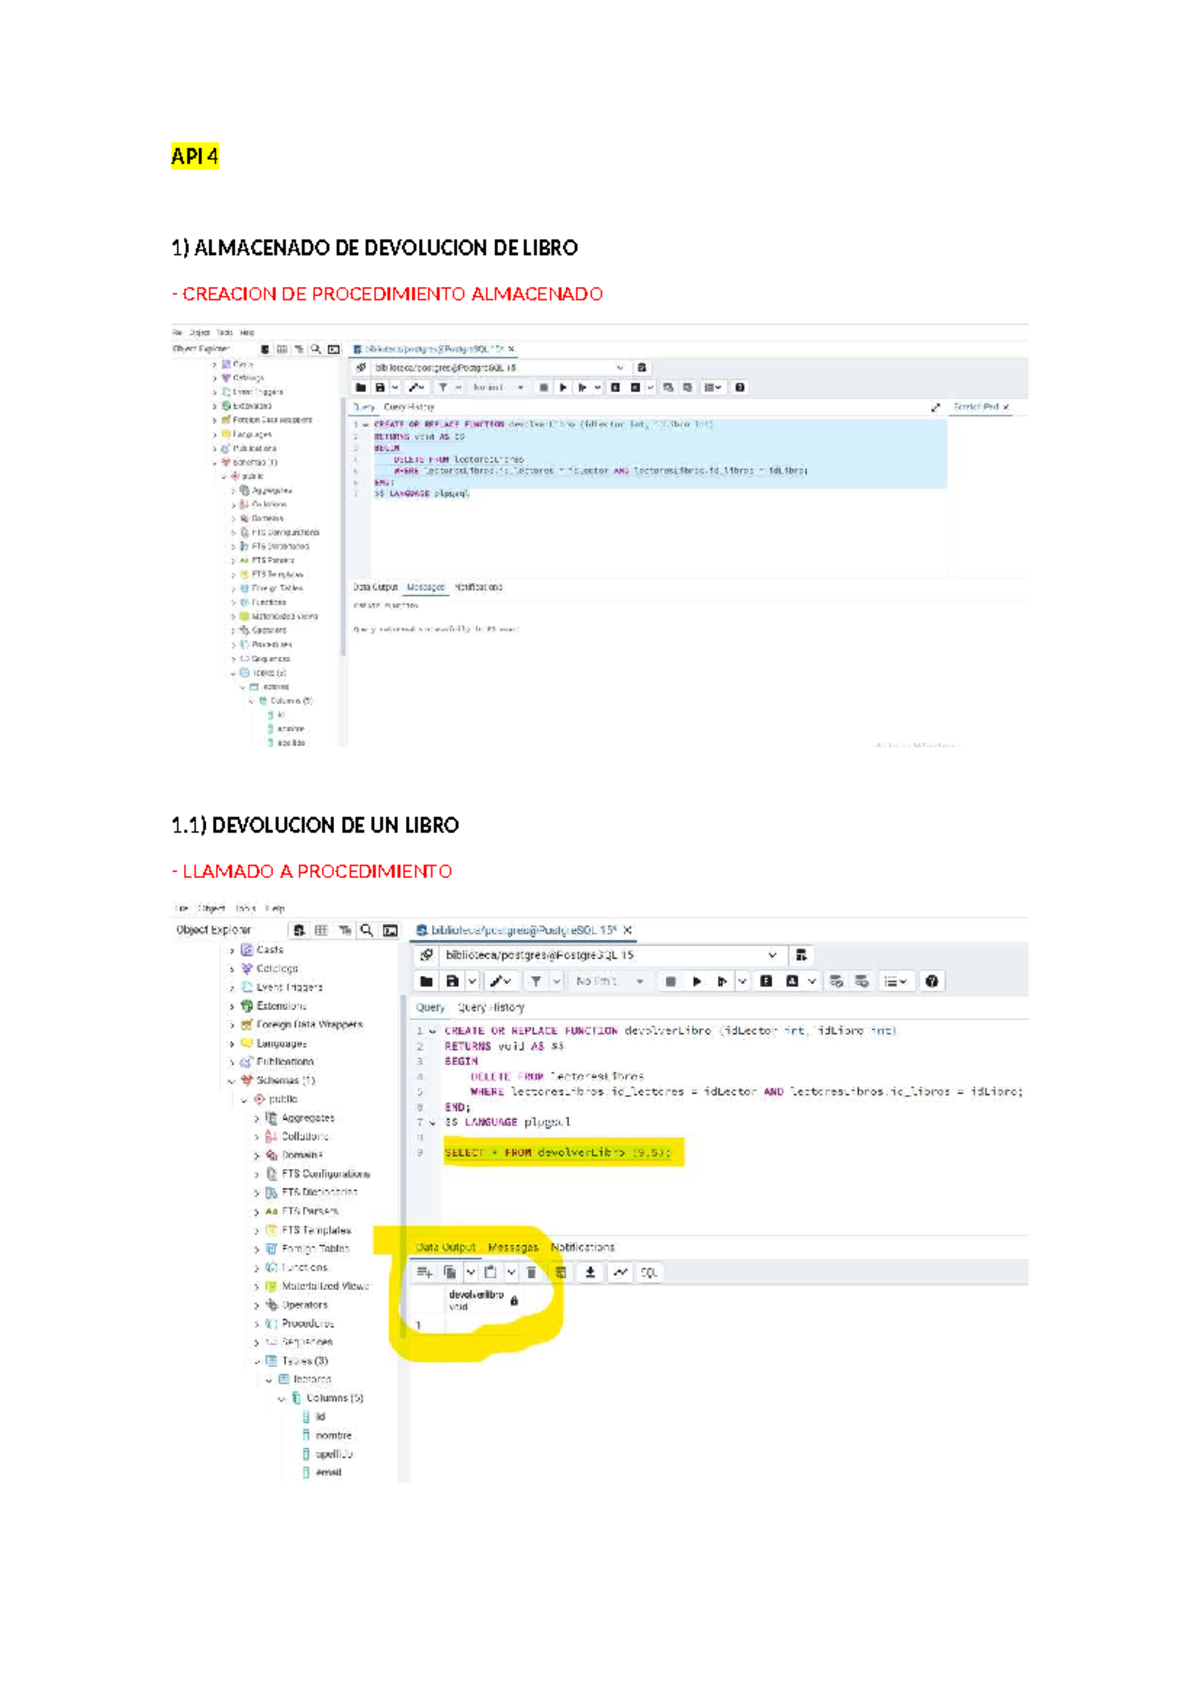Switch to Messages tab in second pgAdmin
Viewport: 1200px width, 1696px height.
[x=513, y=1247]
